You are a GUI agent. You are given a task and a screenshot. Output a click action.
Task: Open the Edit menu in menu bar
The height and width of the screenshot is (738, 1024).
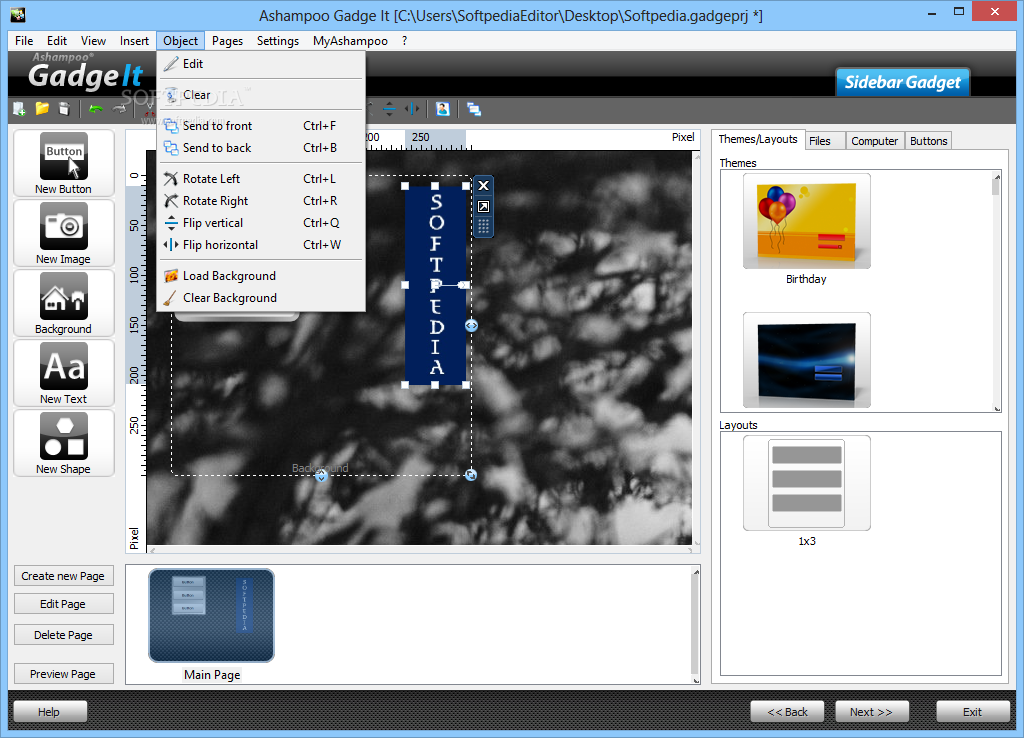coord(57,40)
